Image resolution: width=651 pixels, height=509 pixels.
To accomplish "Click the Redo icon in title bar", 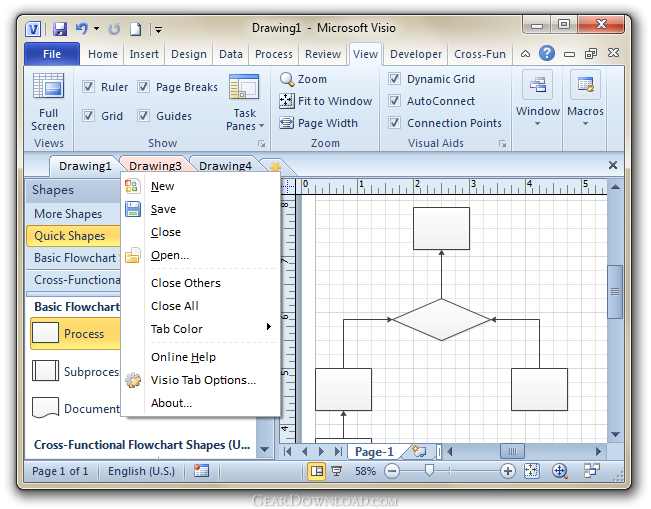I will click(x=114, y=29).
